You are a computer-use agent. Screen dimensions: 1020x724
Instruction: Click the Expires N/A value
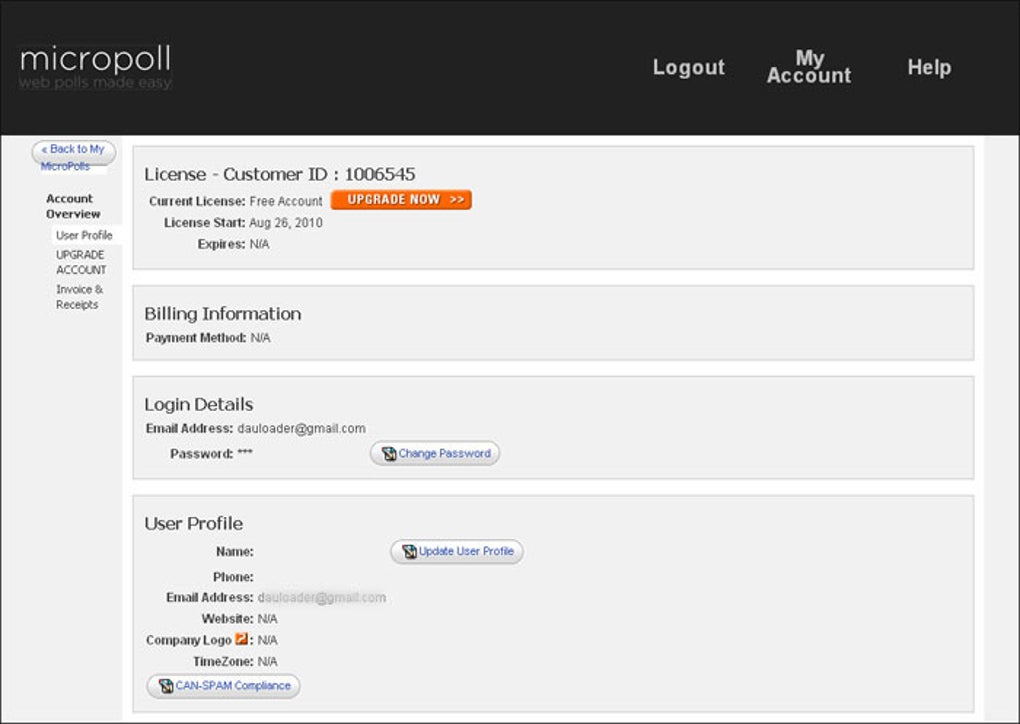click(259, 244)
